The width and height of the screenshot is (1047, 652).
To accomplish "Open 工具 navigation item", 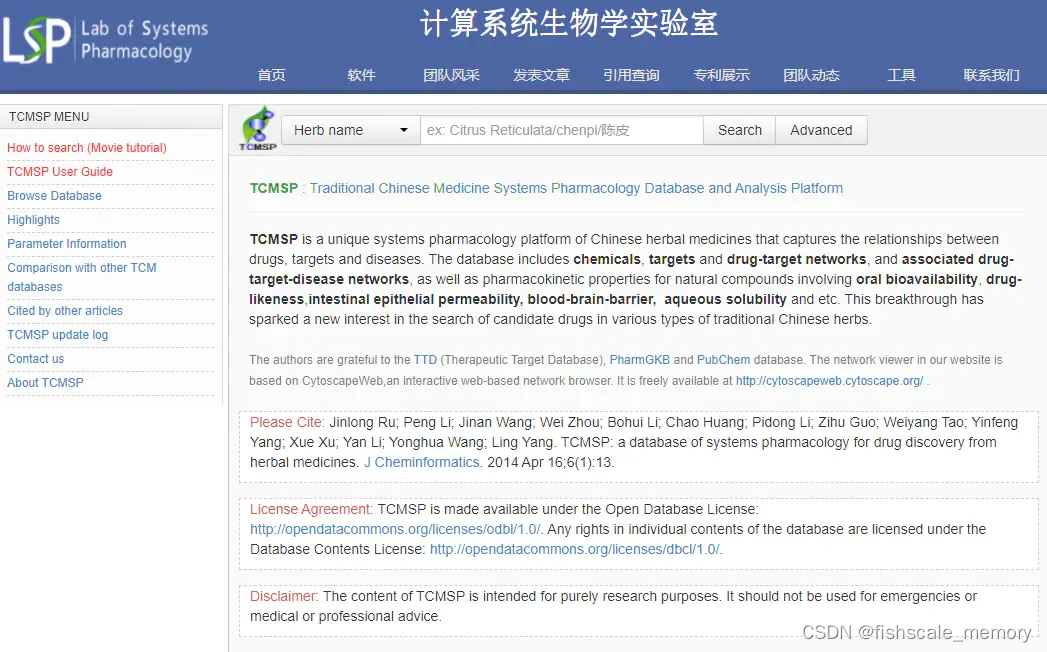I will pos(901,75).
